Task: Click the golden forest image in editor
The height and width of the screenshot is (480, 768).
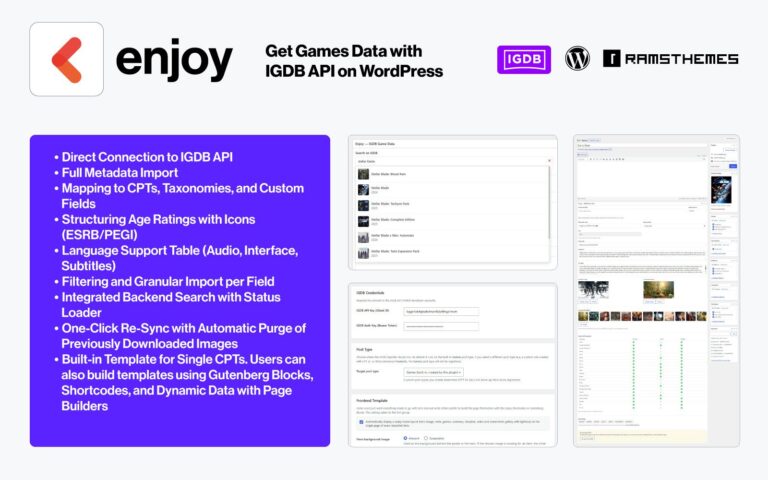Action: 658,289
